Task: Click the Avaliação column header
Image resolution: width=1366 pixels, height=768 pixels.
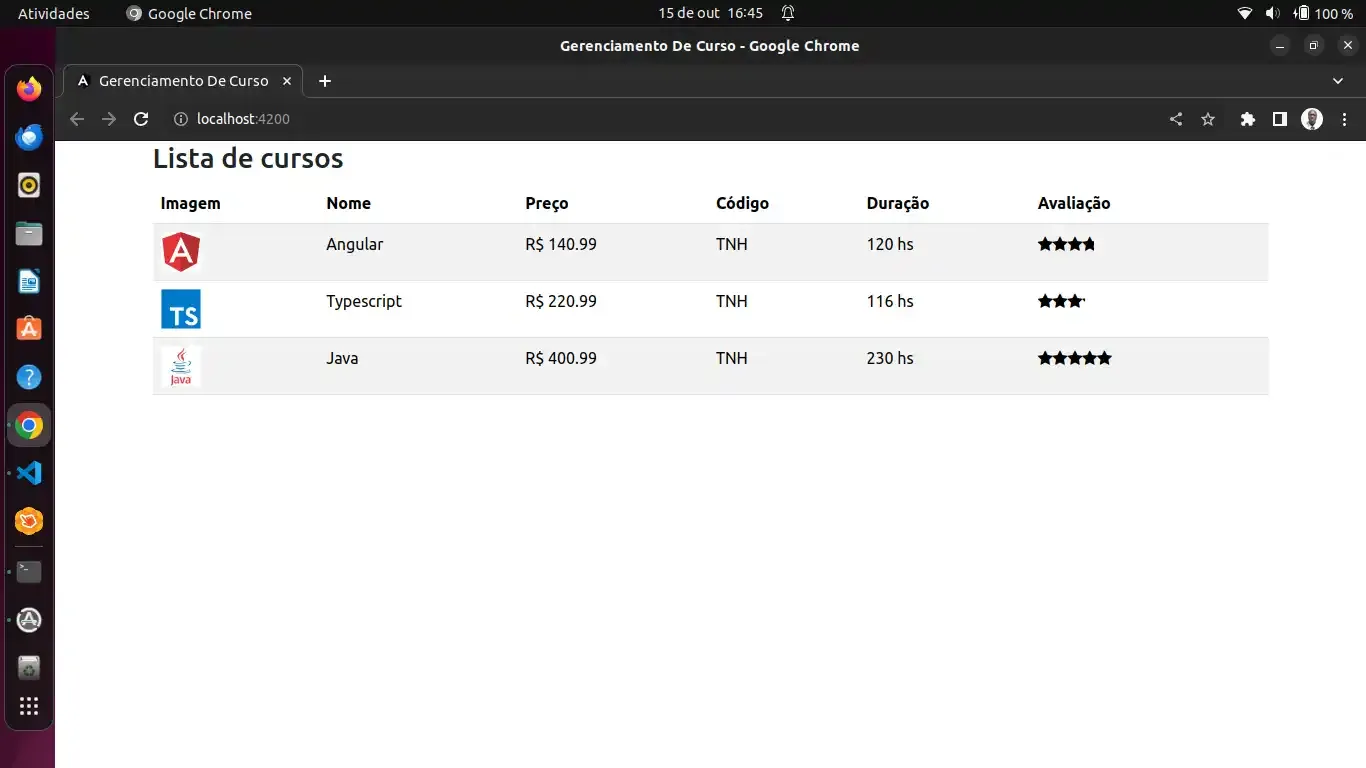Action: tap(1074, 203)
